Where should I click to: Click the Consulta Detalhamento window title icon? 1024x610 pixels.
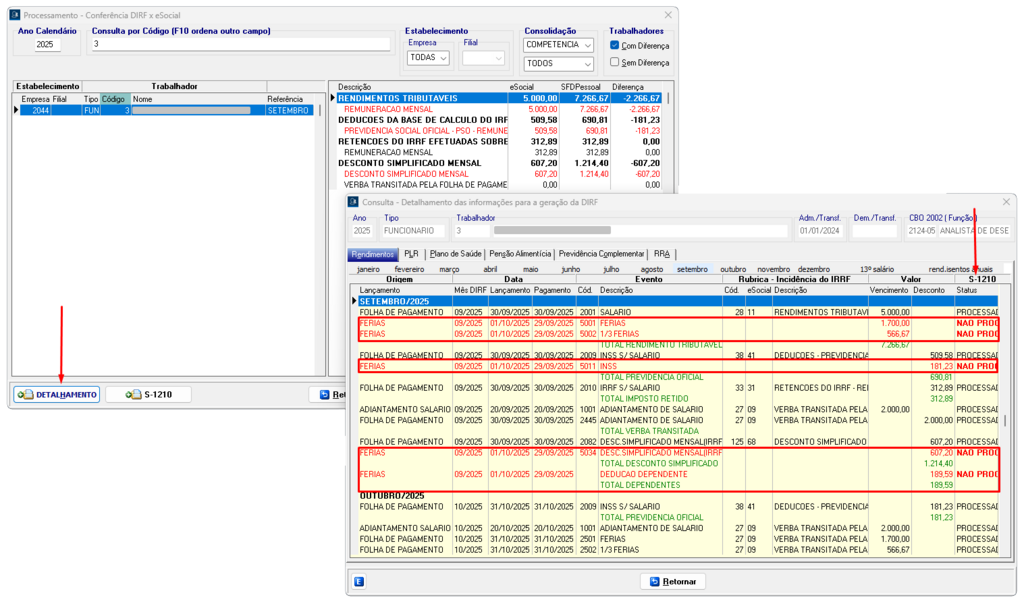point(353,201)
